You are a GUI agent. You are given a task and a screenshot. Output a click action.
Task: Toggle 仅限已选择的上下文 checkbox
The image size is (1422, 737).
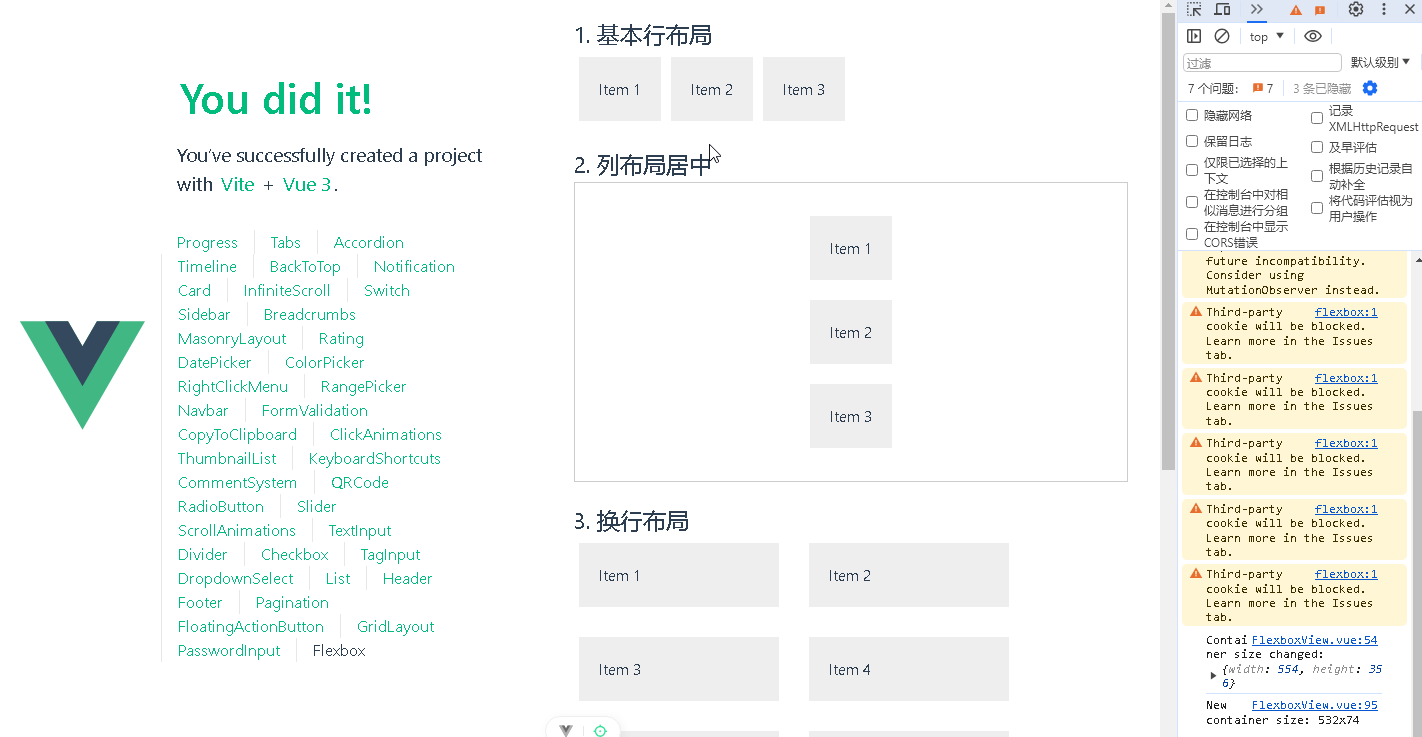1192,170
